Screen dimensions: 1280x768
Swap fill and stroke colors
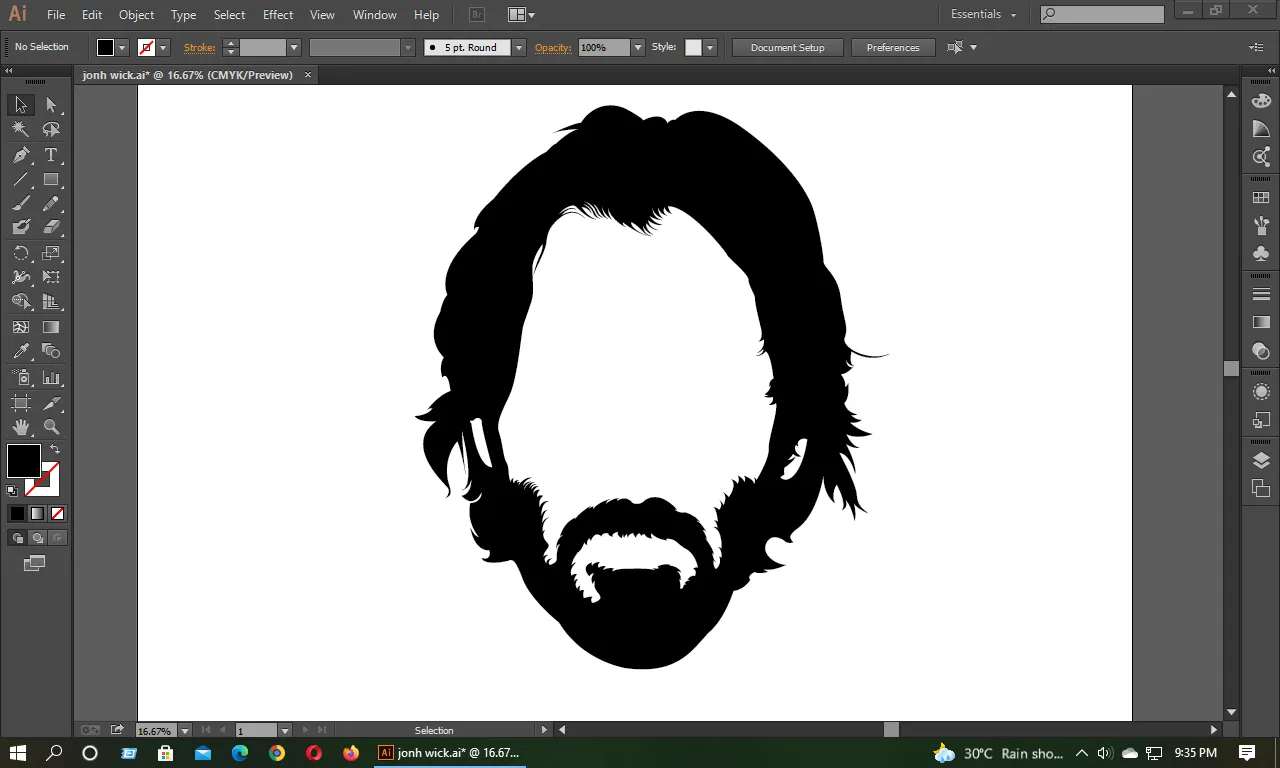point(55,449)
